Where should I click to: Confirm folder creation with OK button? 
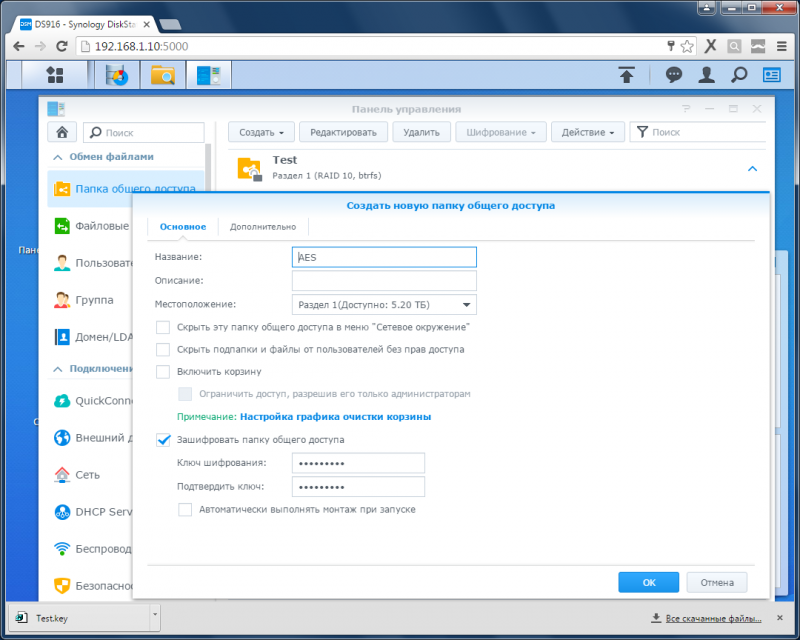(648, 582)
